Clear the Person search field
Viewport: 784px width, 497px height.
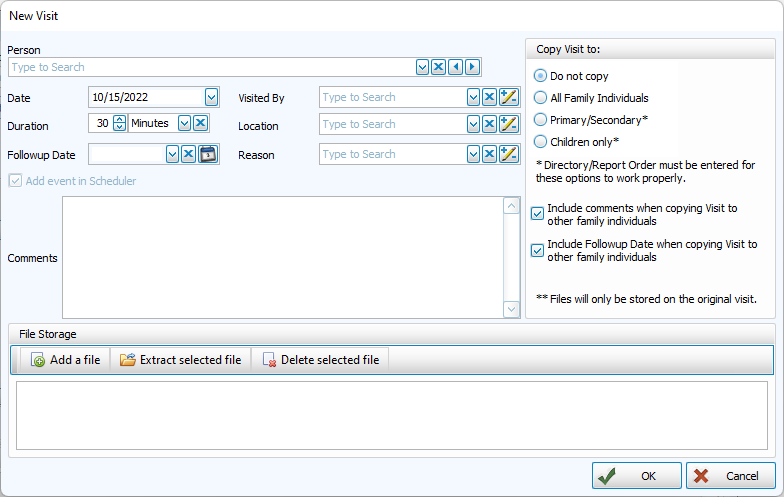pos(438,67)
